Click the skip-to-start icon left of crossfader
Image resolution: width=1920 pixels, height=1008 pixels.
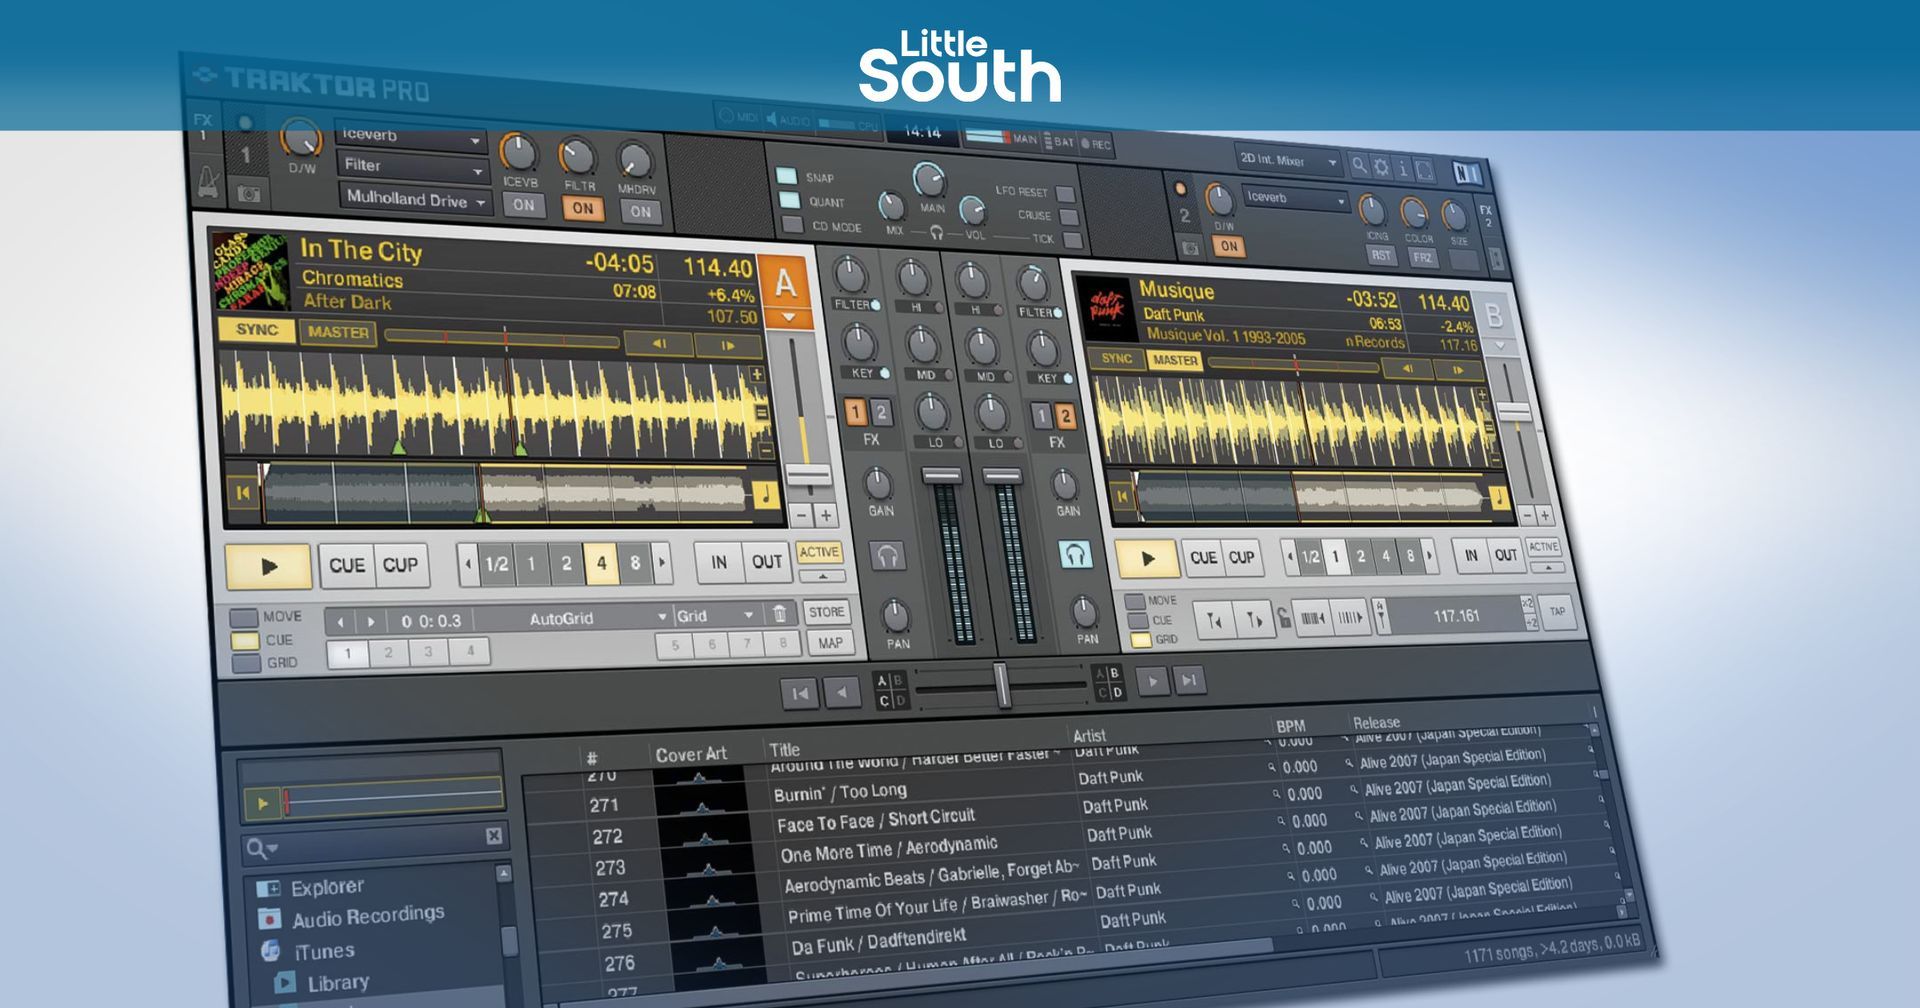click(x=800, y=692)
